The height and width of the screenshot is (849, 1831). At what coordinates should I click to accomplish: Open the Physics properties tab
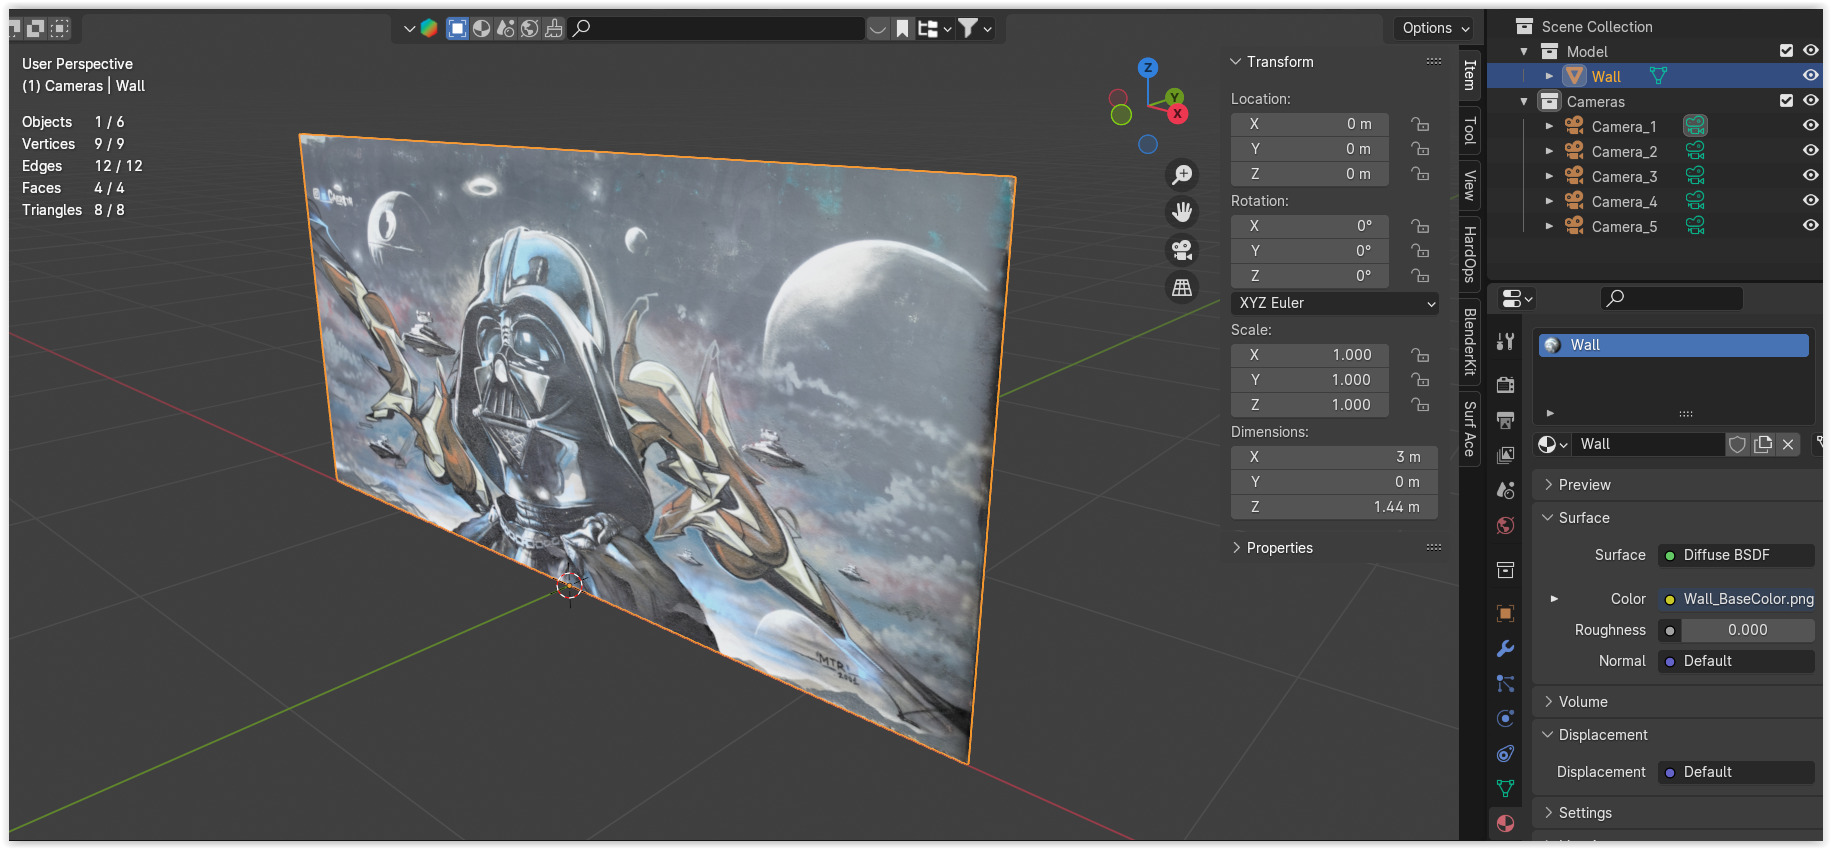pos(1505,718)
